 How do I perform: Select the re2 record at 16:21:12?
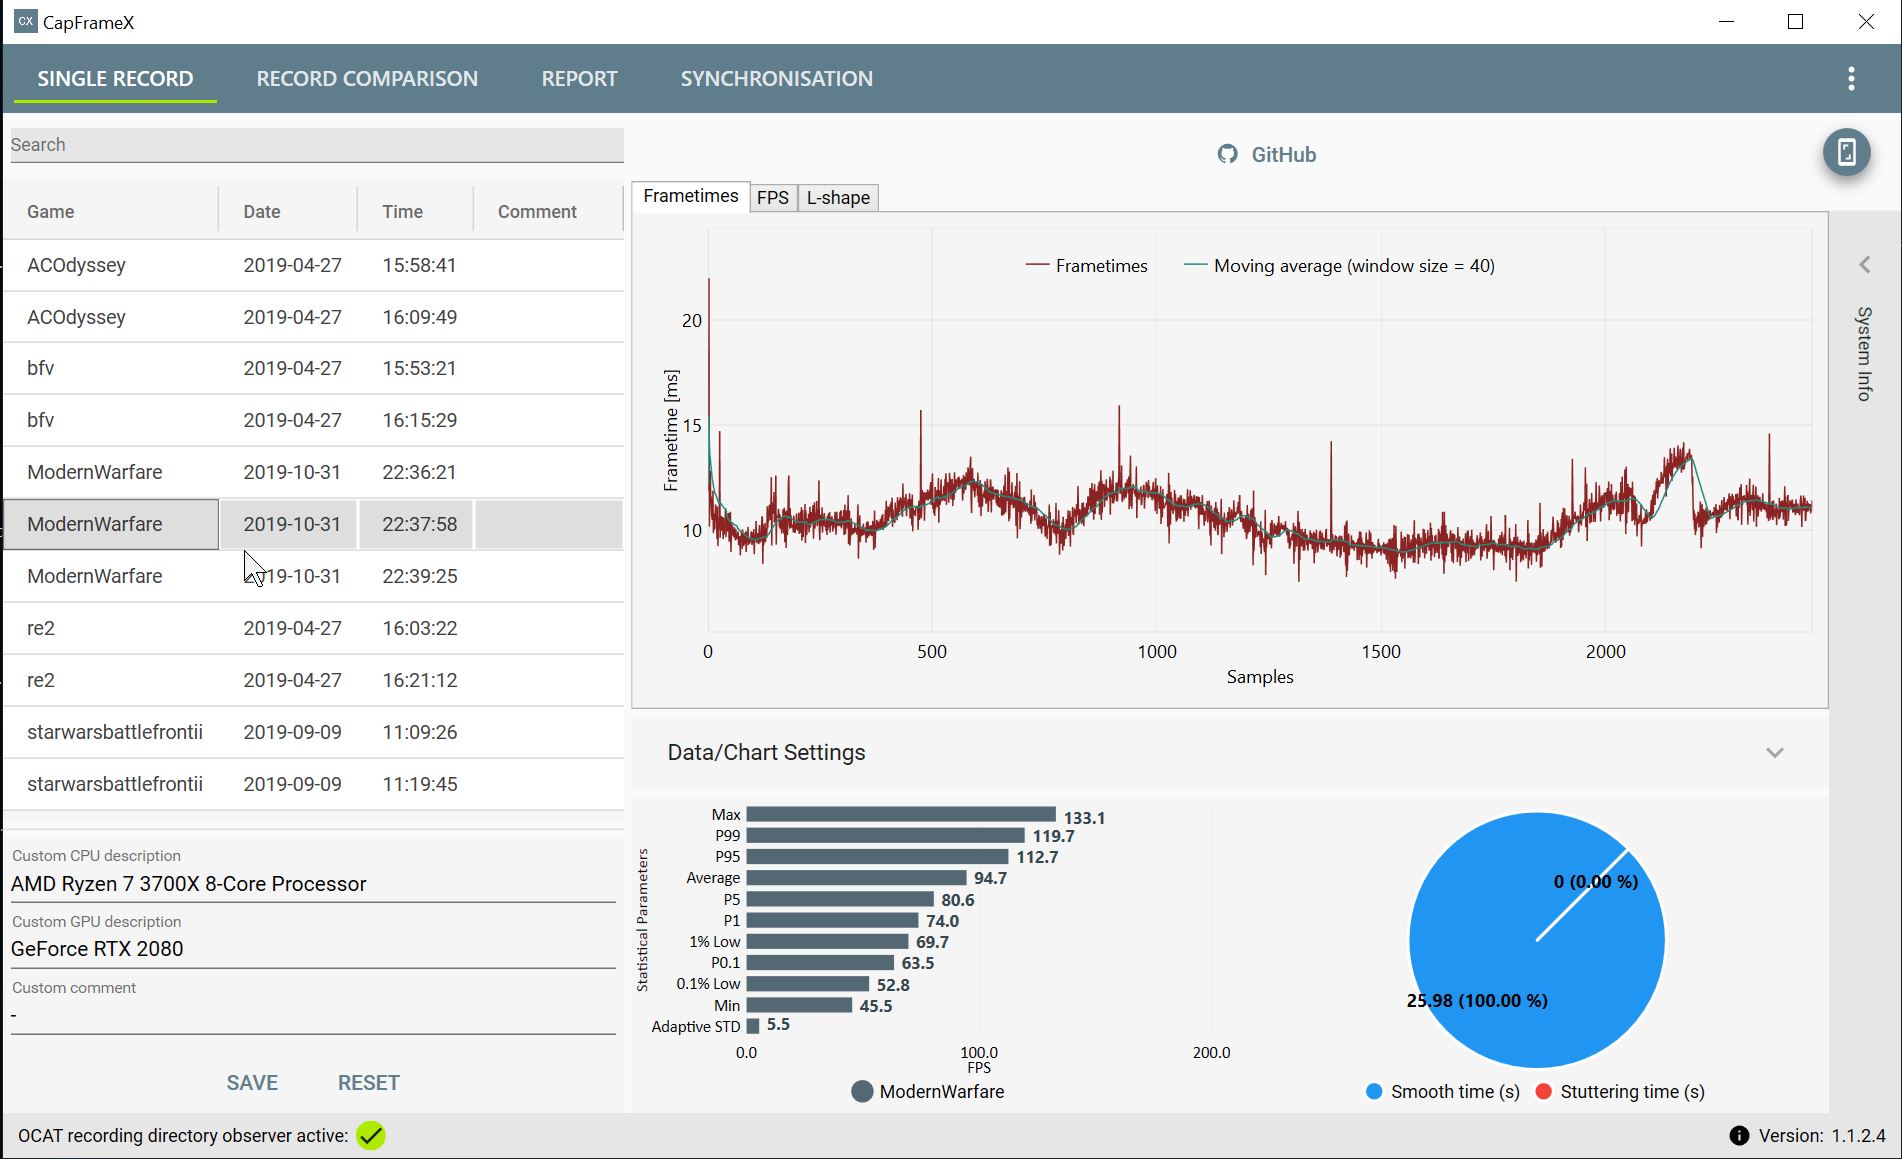(x=314, y=680)
